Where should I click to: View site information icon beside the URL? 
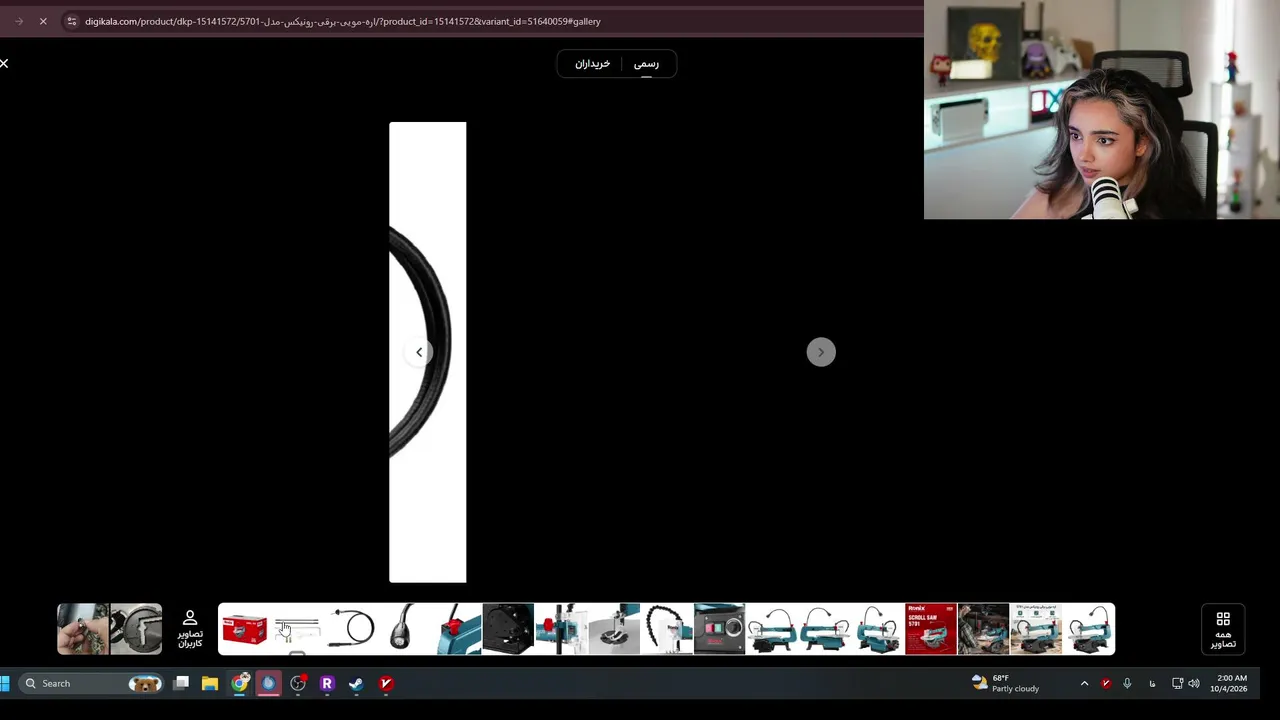pos(71,21)
